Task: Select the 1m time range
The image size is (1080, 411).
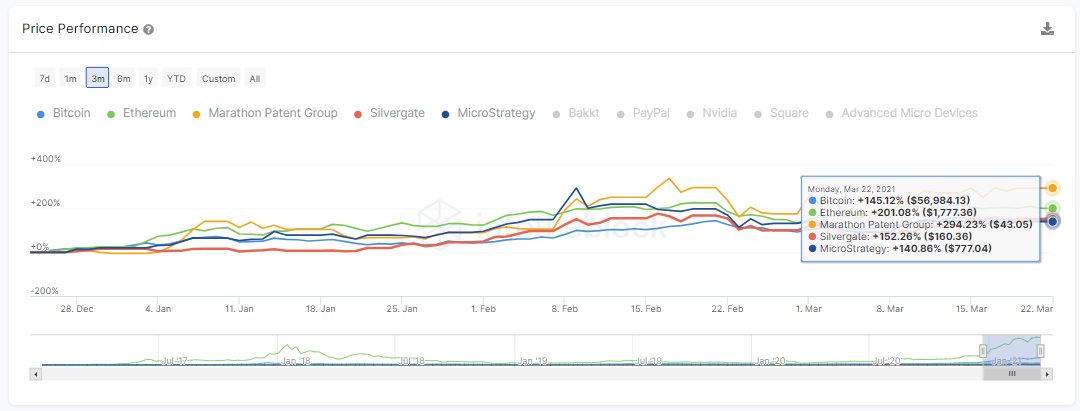Action: tap(71, 78)
